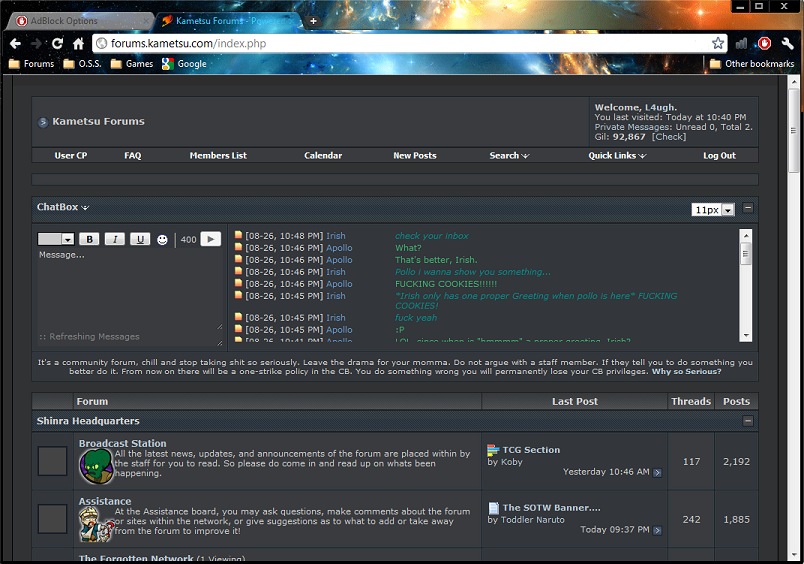
Task: Click the SOTW Banner post document icon
Action: click(x=493, y=508)
